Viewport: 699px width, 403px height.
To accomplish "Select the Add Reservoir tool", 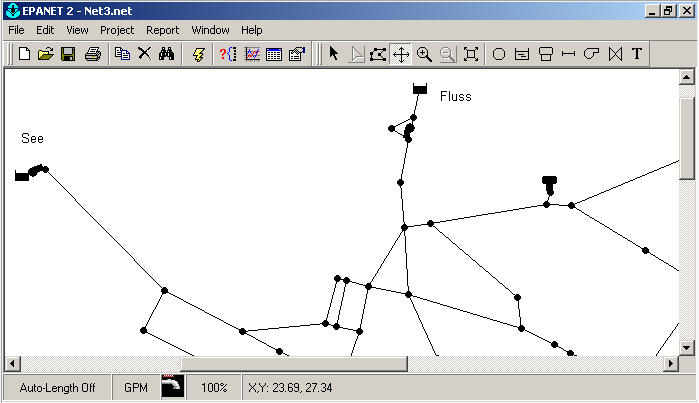I will (522, 54).
